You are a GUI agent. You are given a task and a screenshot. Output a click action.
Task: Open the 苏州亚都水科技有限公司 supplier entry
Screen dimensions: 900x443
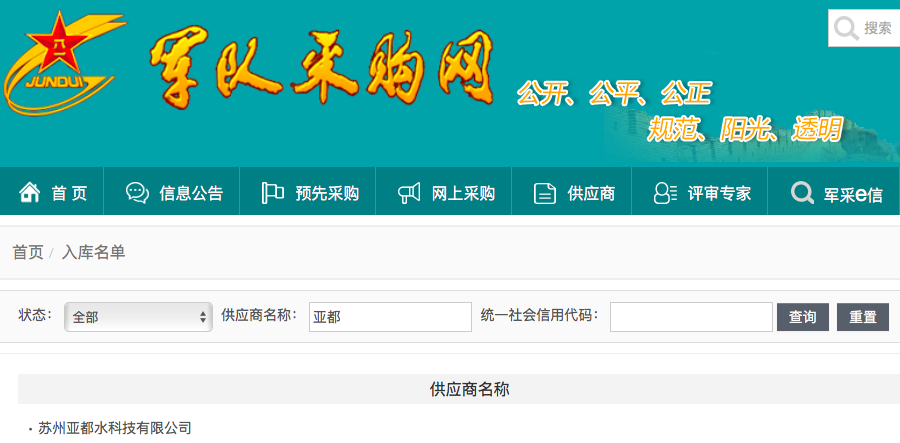(x=114, y=428)
